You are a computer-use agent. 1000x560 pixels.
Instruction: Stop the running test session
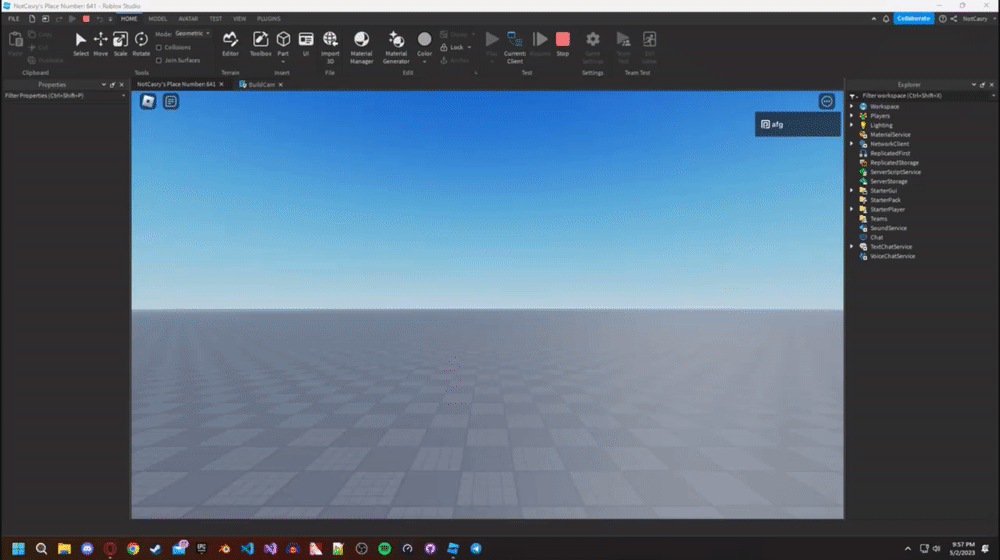tap(562, 44)
